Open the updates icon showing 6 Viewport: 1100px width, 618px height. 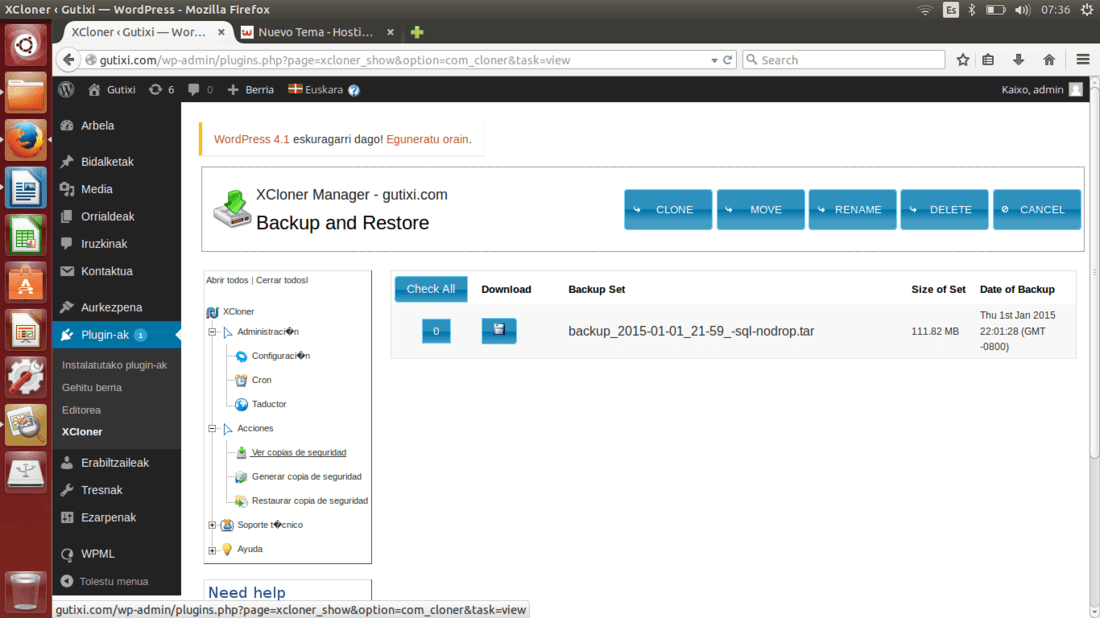161,90
